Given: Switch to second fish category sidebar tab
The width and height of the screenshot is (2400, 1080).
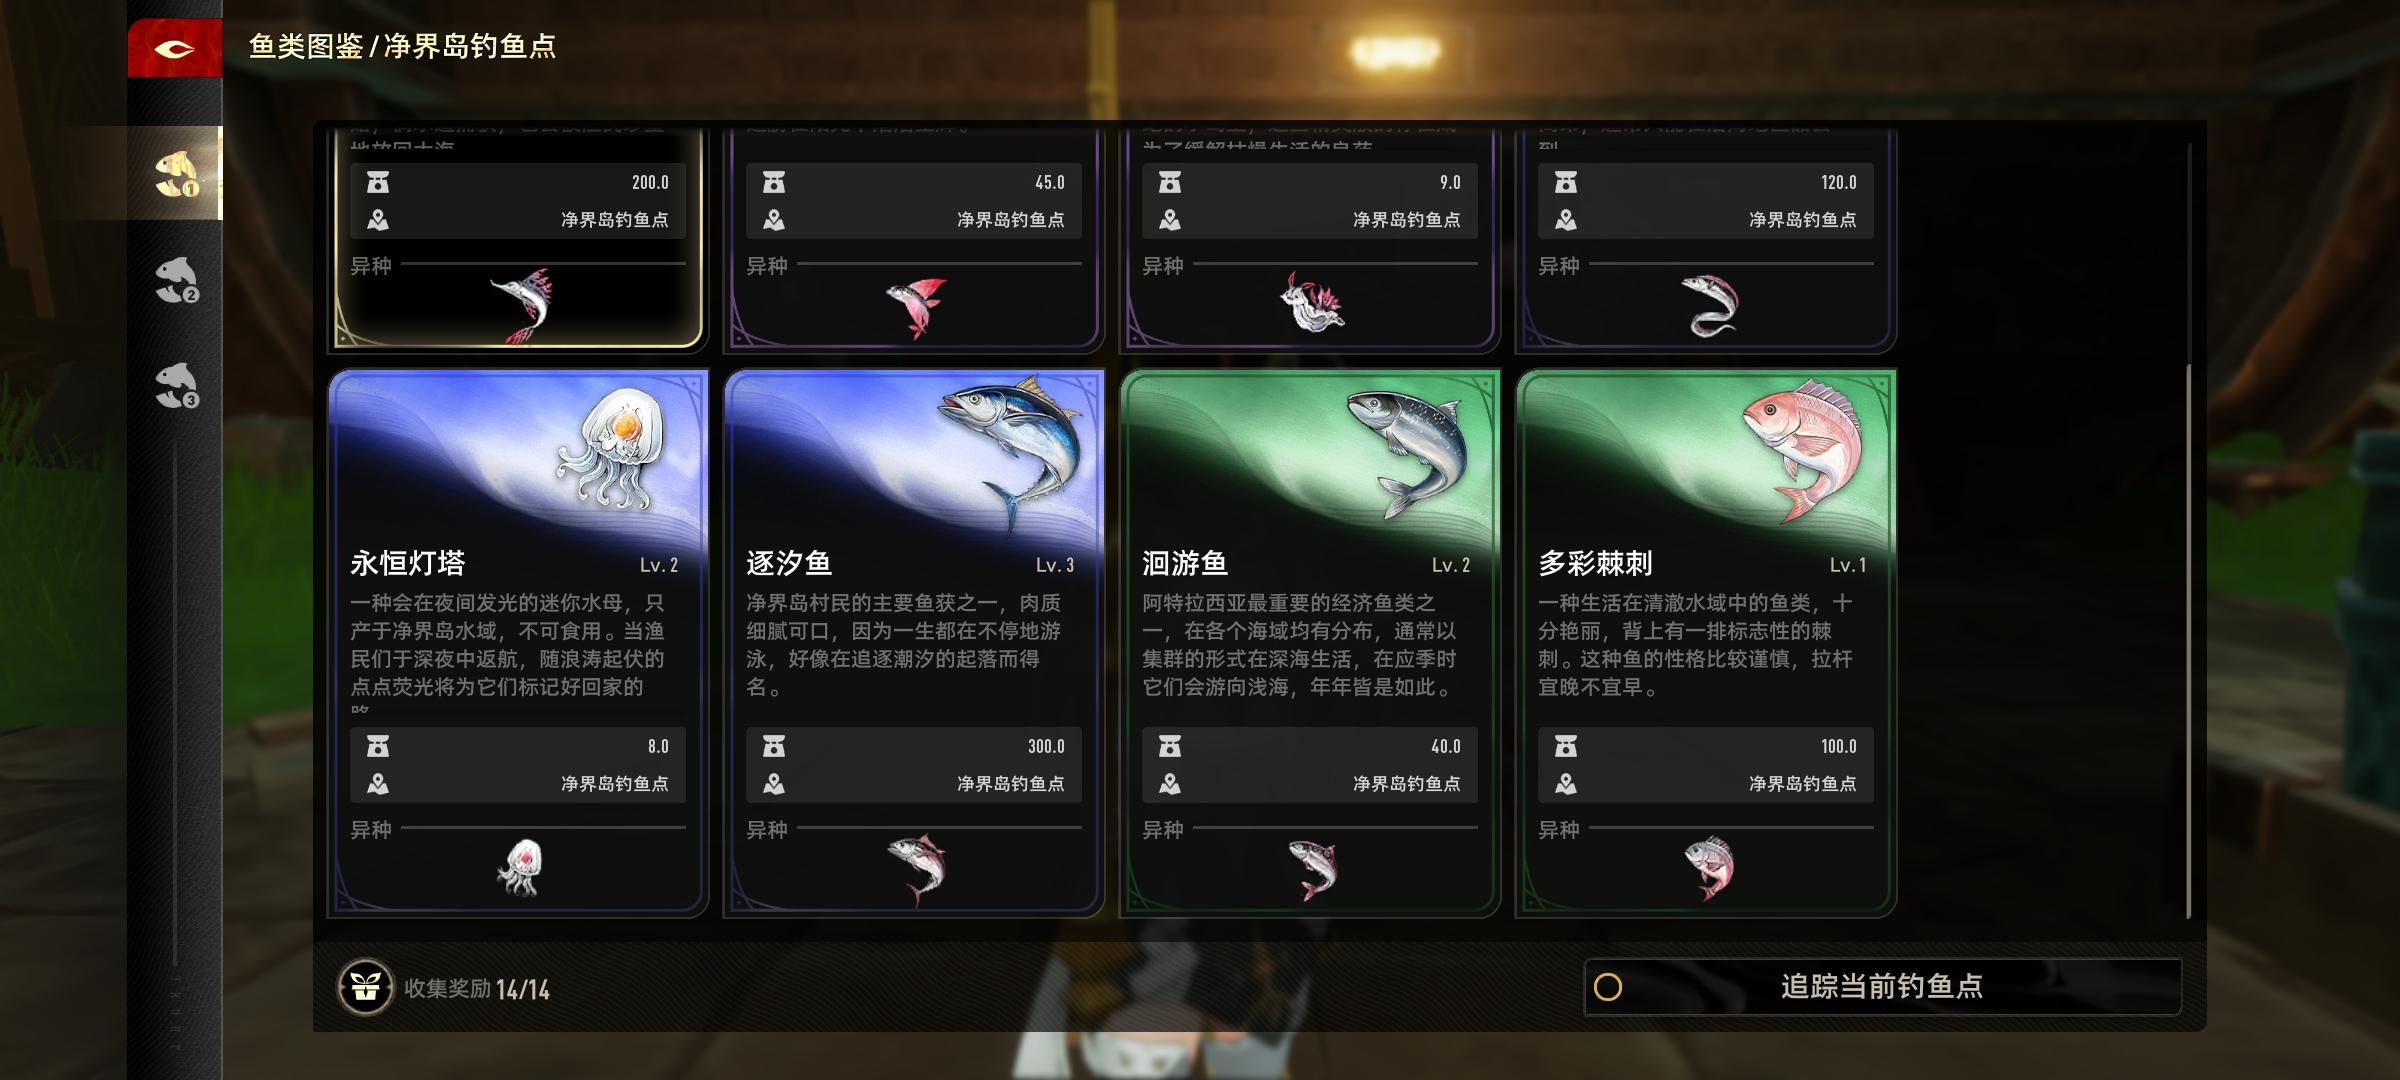Looking at the screenshot, I should click(x=177, y=279).
